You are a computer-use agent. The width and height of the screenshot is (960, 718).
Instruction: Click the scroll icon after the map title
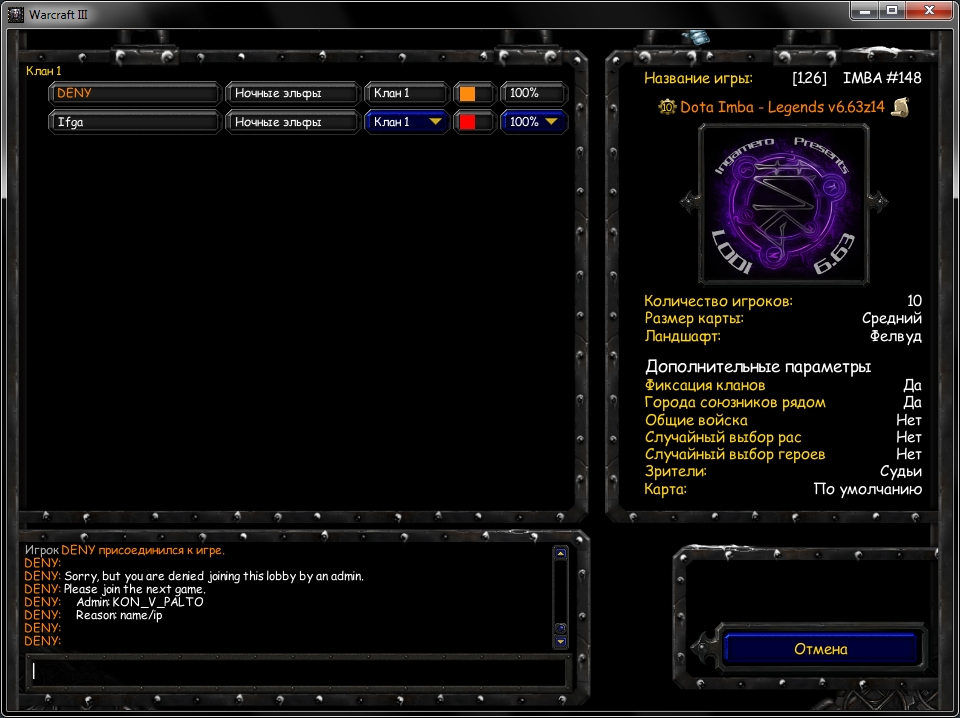(899, 107)
